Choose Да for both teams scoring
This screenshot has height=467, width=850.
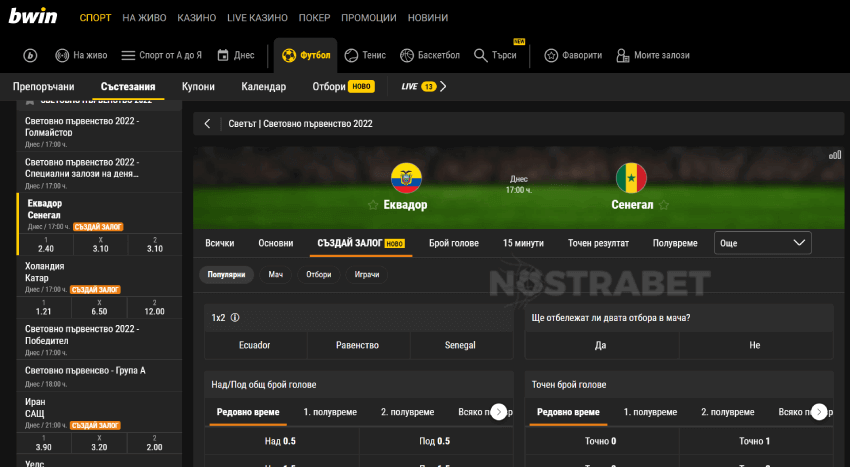[601, 345]
